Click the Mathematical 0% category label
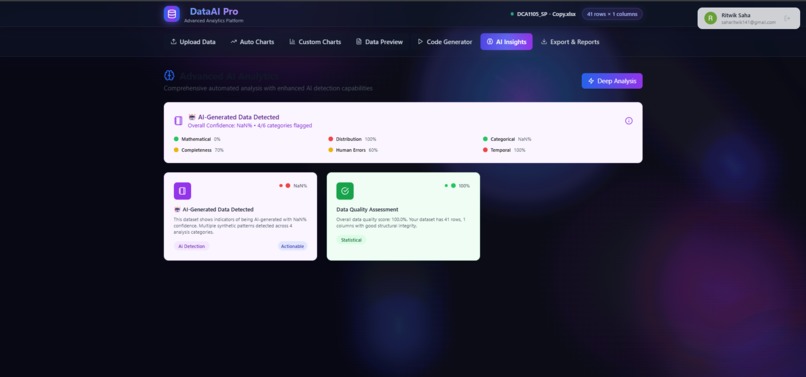The height and width of the screenshot is (377, 806). (x=200, y=139)
